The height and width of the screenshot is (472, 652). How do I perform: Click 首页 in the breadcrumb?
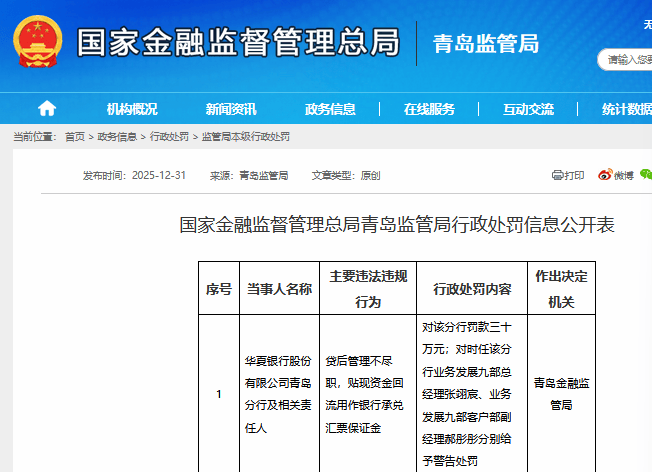click(75, 136)
